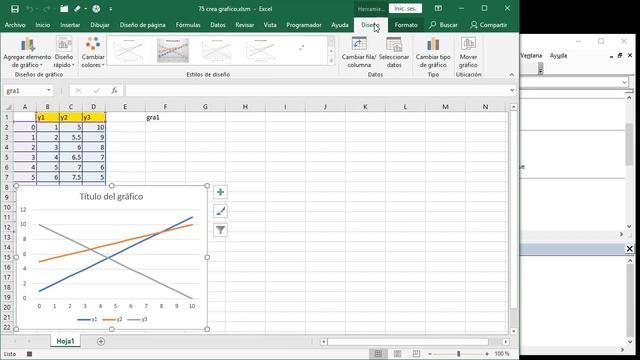Screen dimensions: 640x360
Task: Open the Fórmulas tab
Action: coord(188,25)
